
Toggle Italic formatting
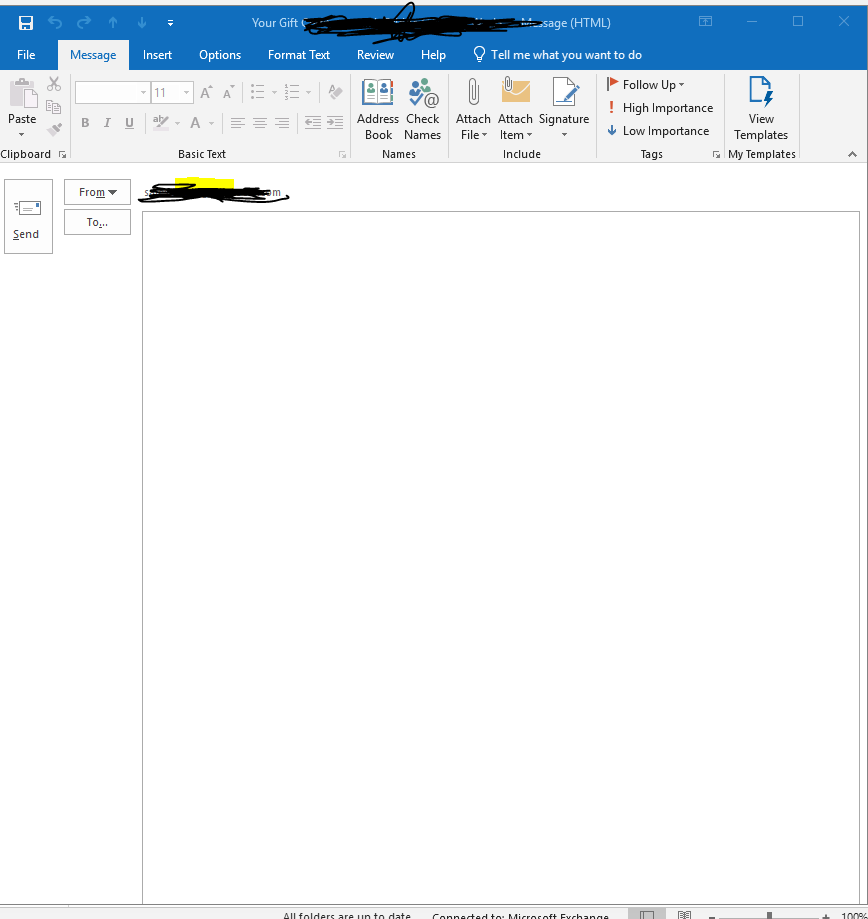[107, 123]
